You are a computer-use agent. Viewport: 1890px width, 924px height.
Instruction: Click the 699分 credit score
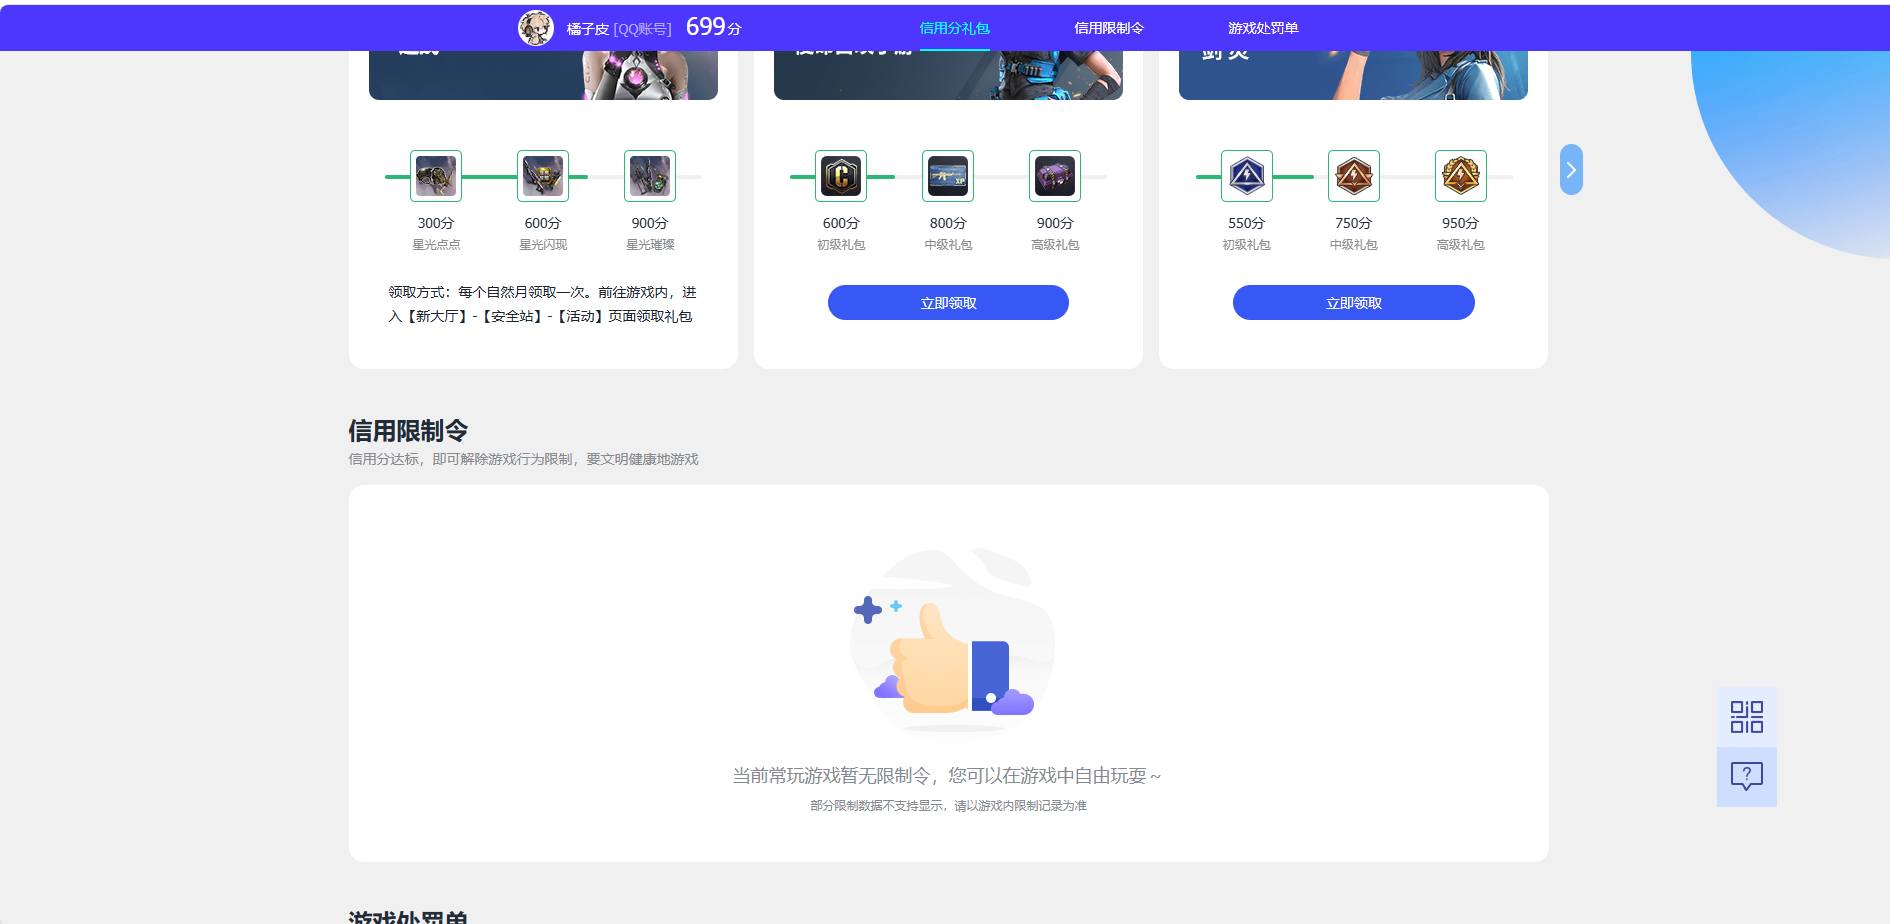714,27
